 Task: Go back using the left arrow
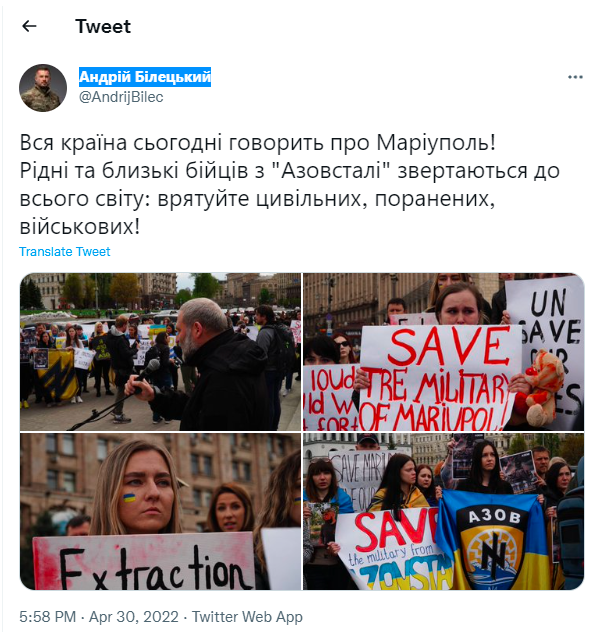click(x=29, y=27)
